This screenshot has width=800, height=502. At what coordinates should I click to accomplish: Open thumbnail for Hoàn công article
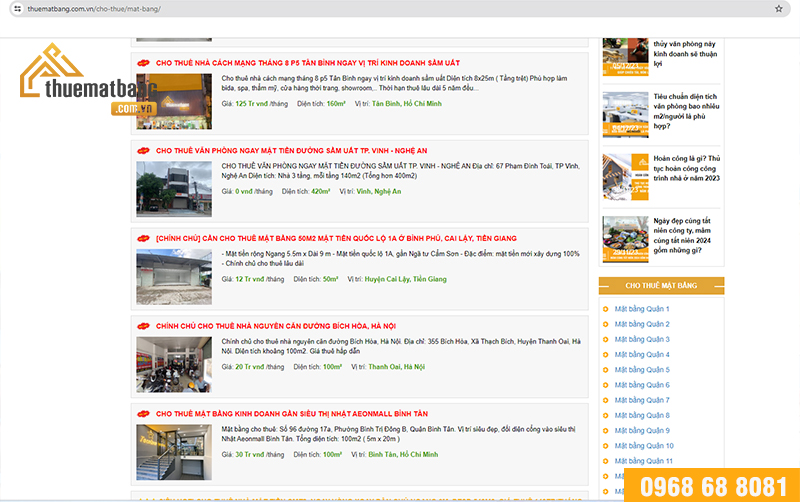pyautogui.click(x=626, y=177)
